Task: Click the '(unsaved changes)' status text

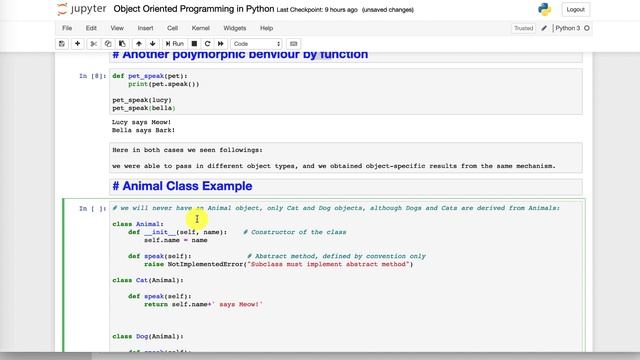Action: (x=388, y=10)
